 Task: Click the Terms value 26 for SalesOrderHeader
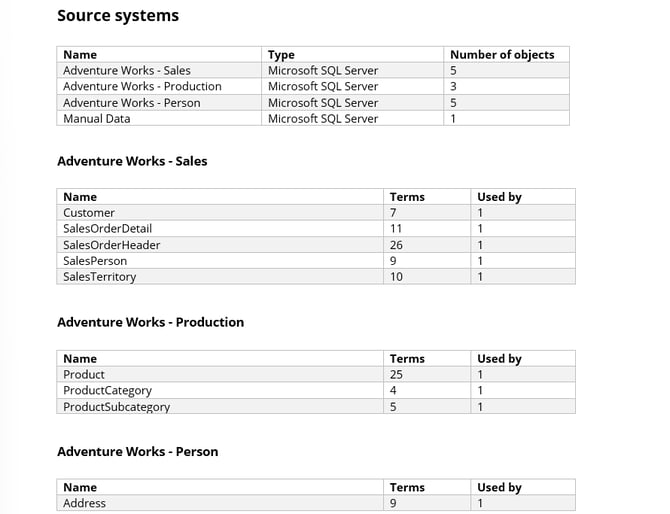[x=396, y=245]
